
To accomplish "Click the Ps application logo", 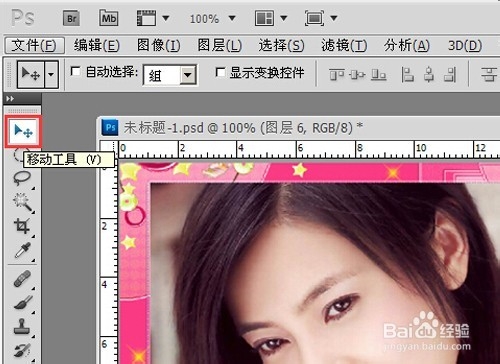I will coord(23,18).
